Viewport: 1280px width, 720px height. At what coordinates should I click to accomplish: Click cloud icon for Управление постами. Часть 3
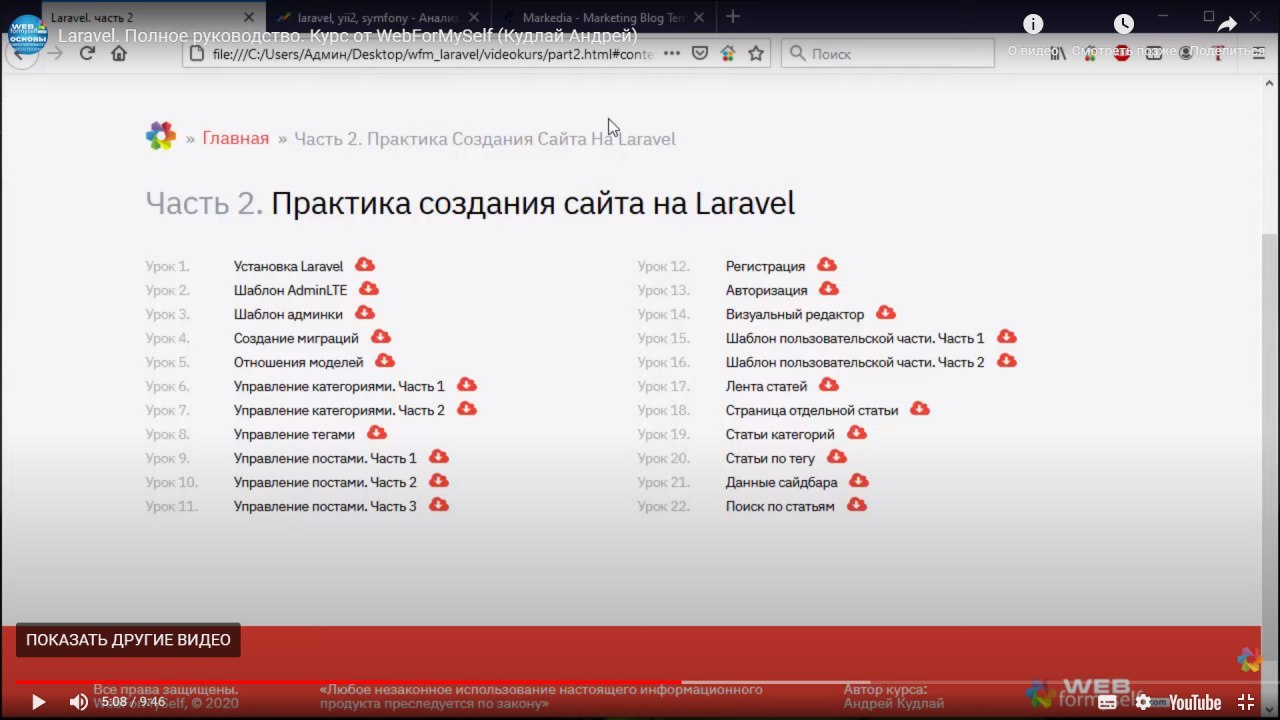pos(439,505)
